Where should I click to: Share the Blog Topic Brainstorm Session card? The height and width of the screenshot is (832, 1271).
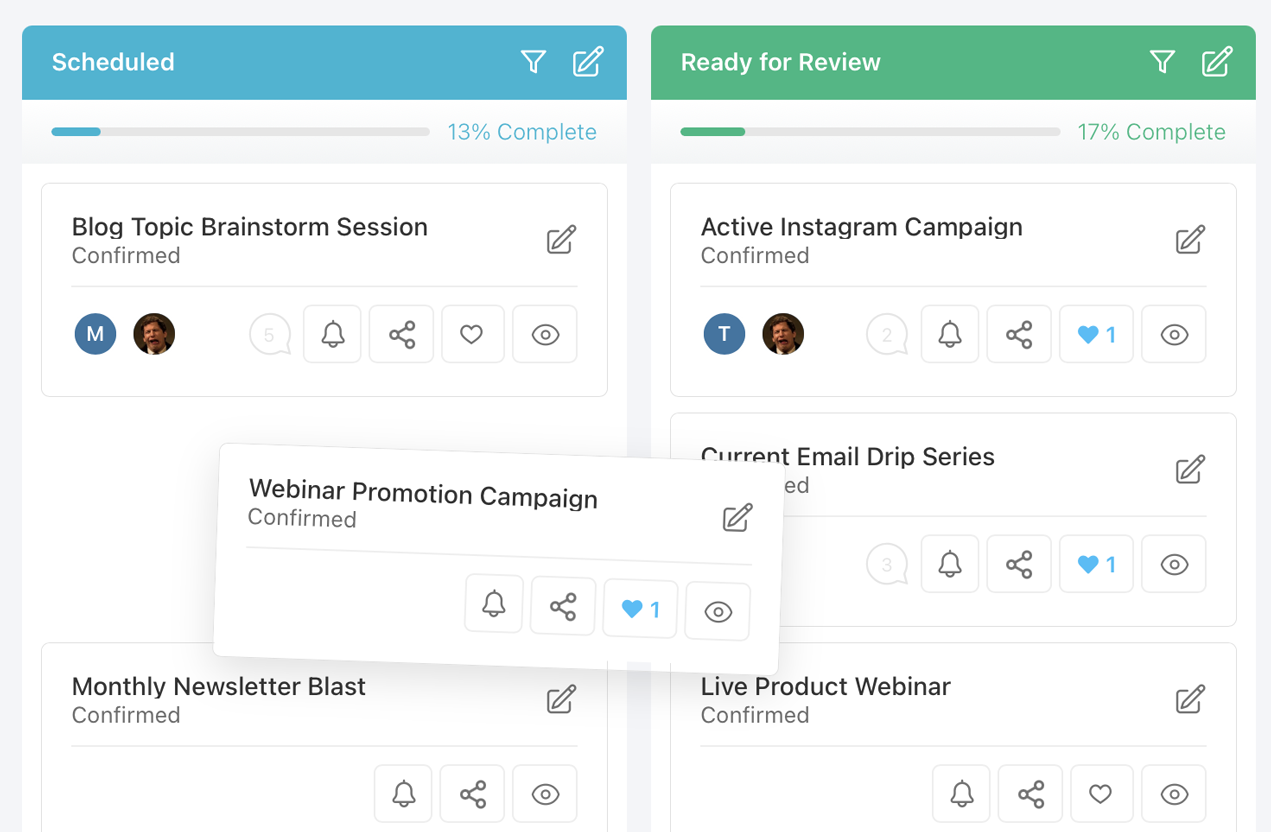[402, 334]
